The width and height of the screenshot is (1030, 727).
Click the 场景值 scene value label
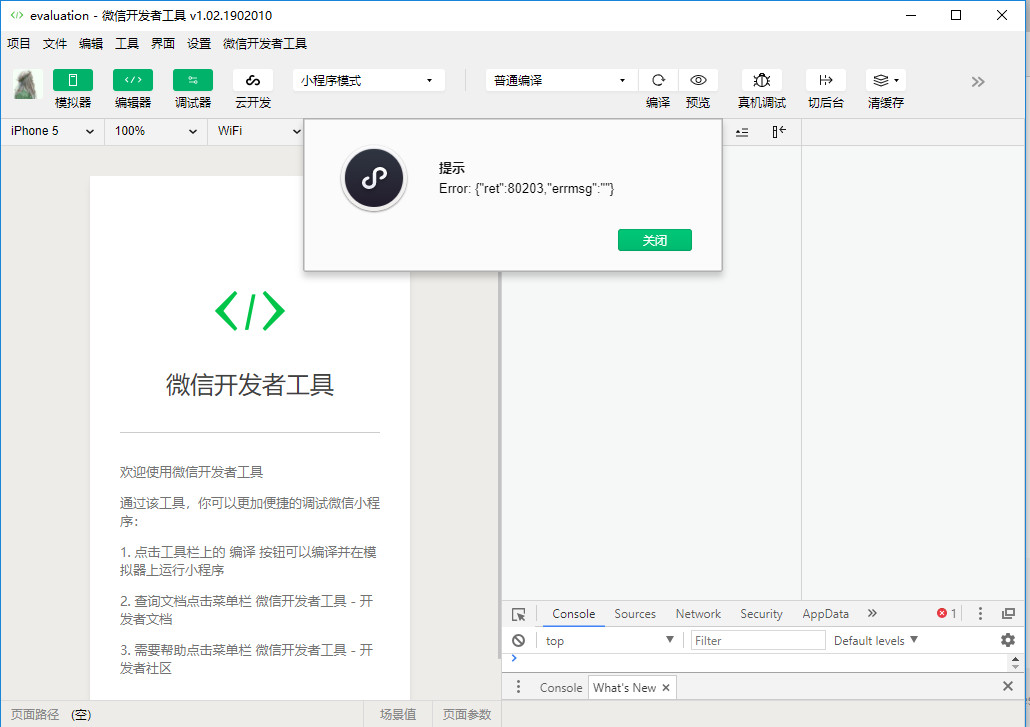click(398, 715)
